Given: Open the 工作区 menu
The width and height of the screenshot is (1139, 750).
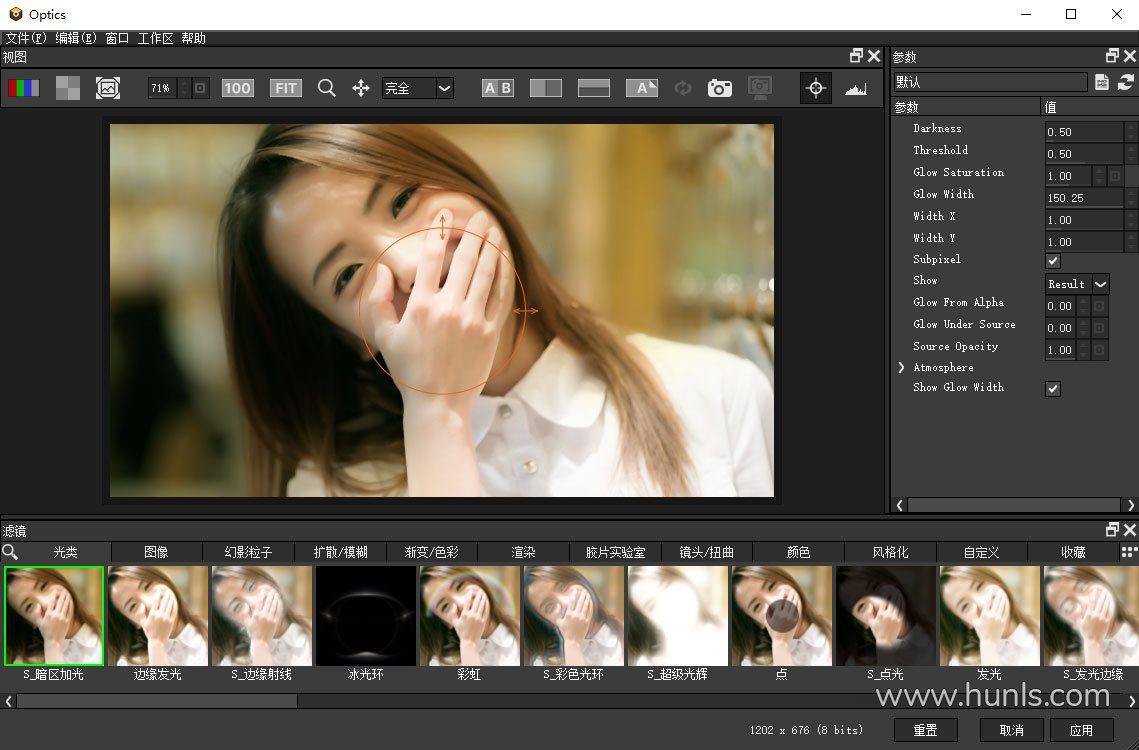Looking at the screenshot, I should click(155, 38).
